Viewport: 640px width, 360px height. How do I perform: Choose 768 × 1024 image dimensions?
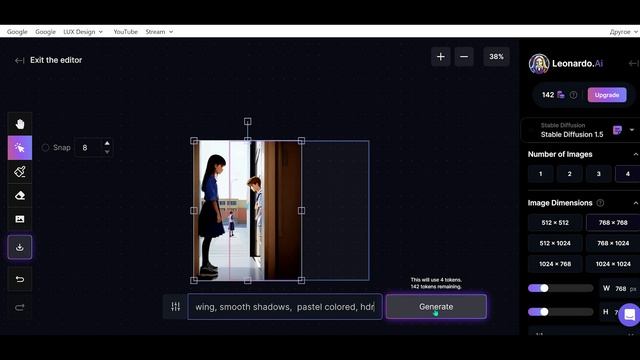pos(613,243)
